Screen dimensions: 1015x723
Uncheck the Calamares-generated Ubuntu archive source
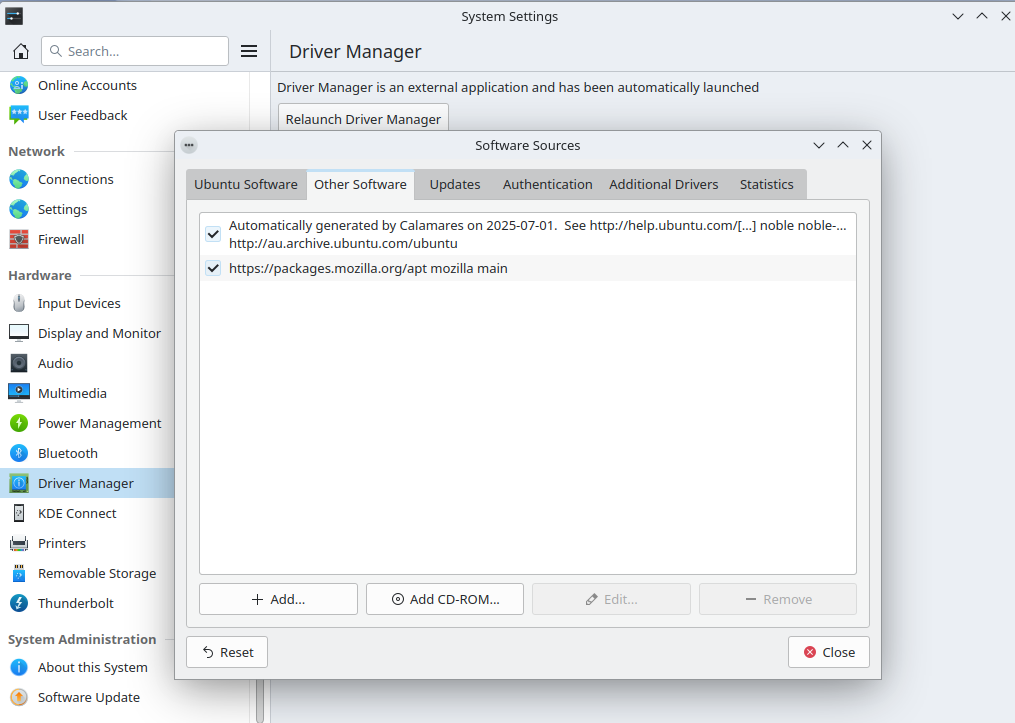coord(213,234)
